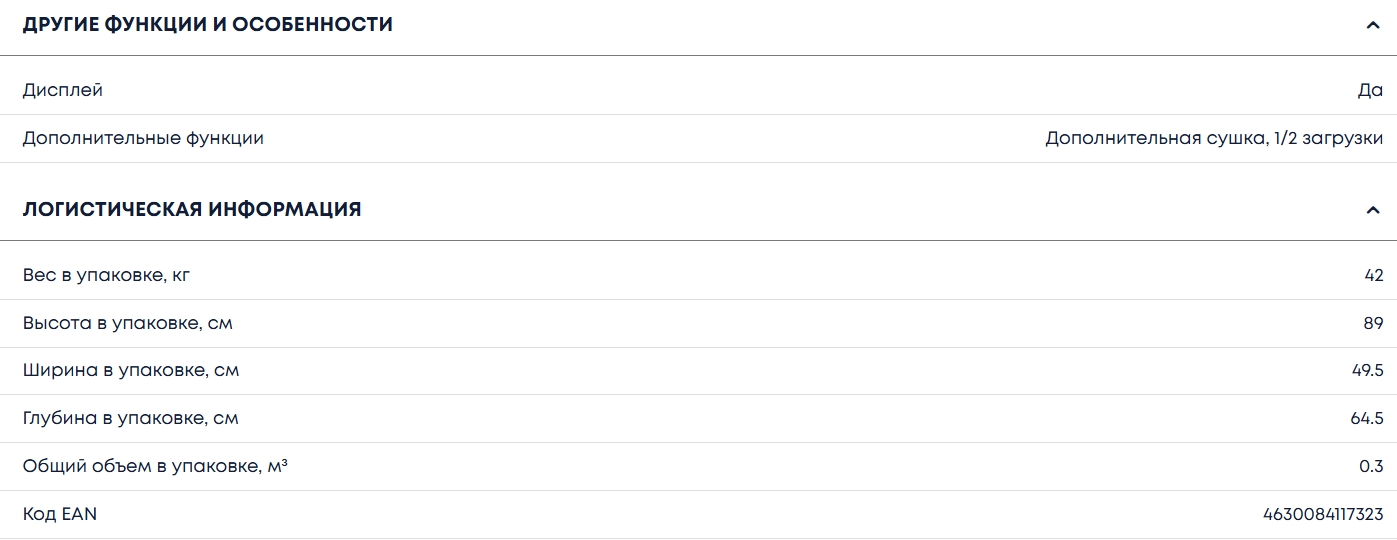Screen dimensions: 1397x540
Task: Click the packaged width value 49.5
Action: pyautogui.click(x=1367, y=371)
